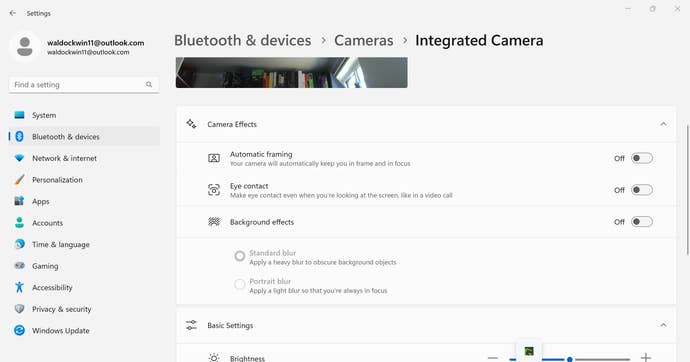Click the Apps icon in sidebar

tap(19, 201)
